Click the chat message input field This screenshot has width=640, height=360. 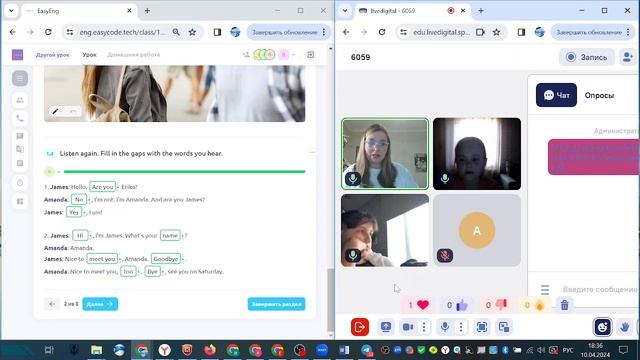point(599,289)
